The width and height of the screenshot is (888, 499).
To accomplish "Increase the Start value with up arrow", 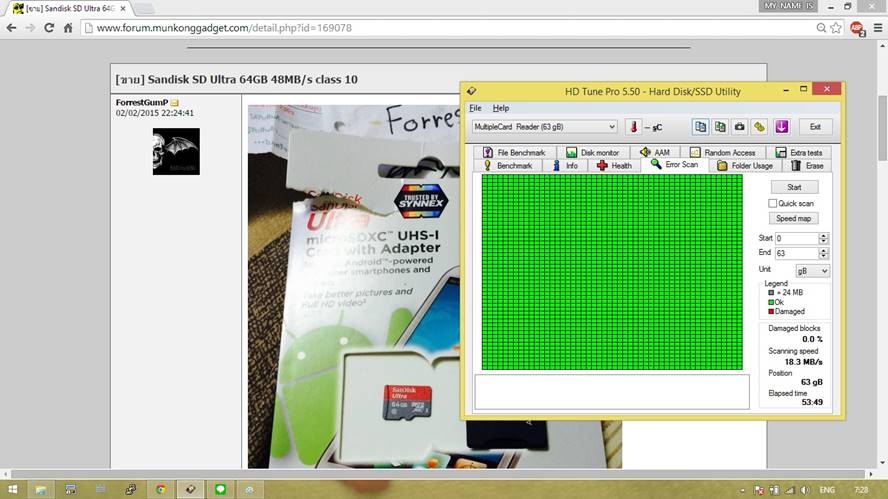I will point(824,236).
